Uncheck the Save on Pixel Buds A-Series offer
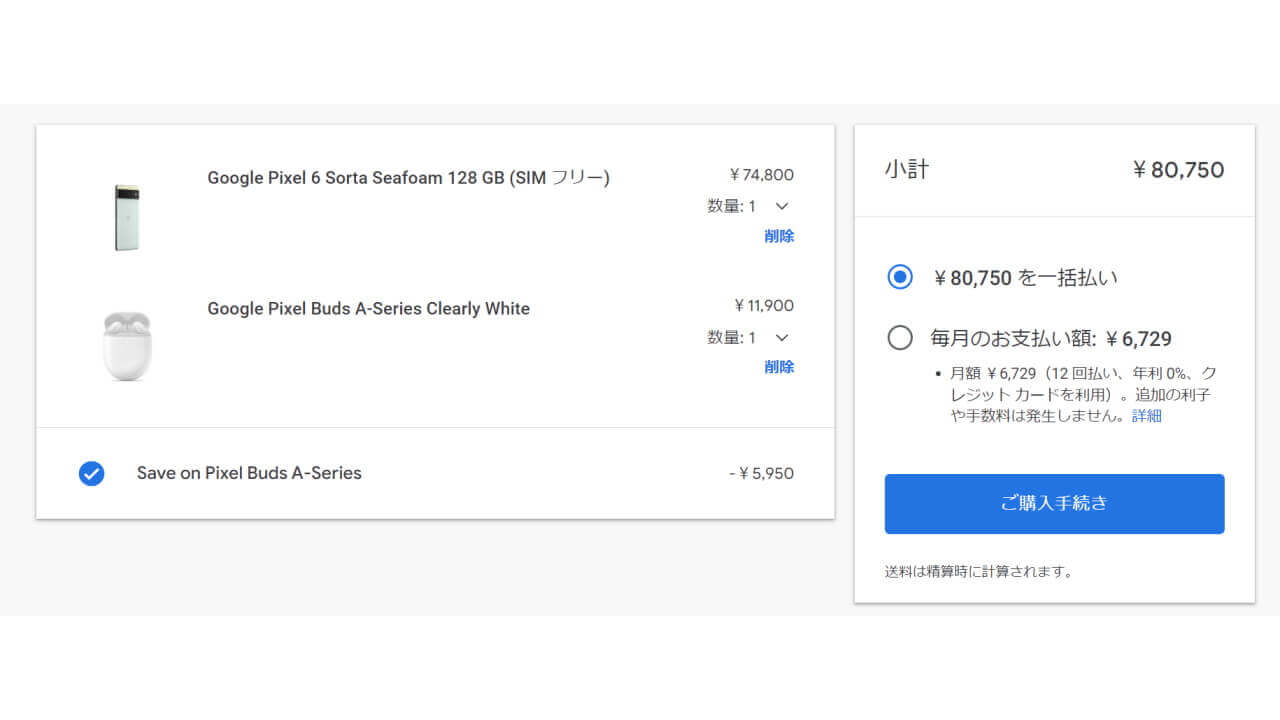Image resolution: width=1280 pixels, height=720 pixels. [x=91, y=473]
